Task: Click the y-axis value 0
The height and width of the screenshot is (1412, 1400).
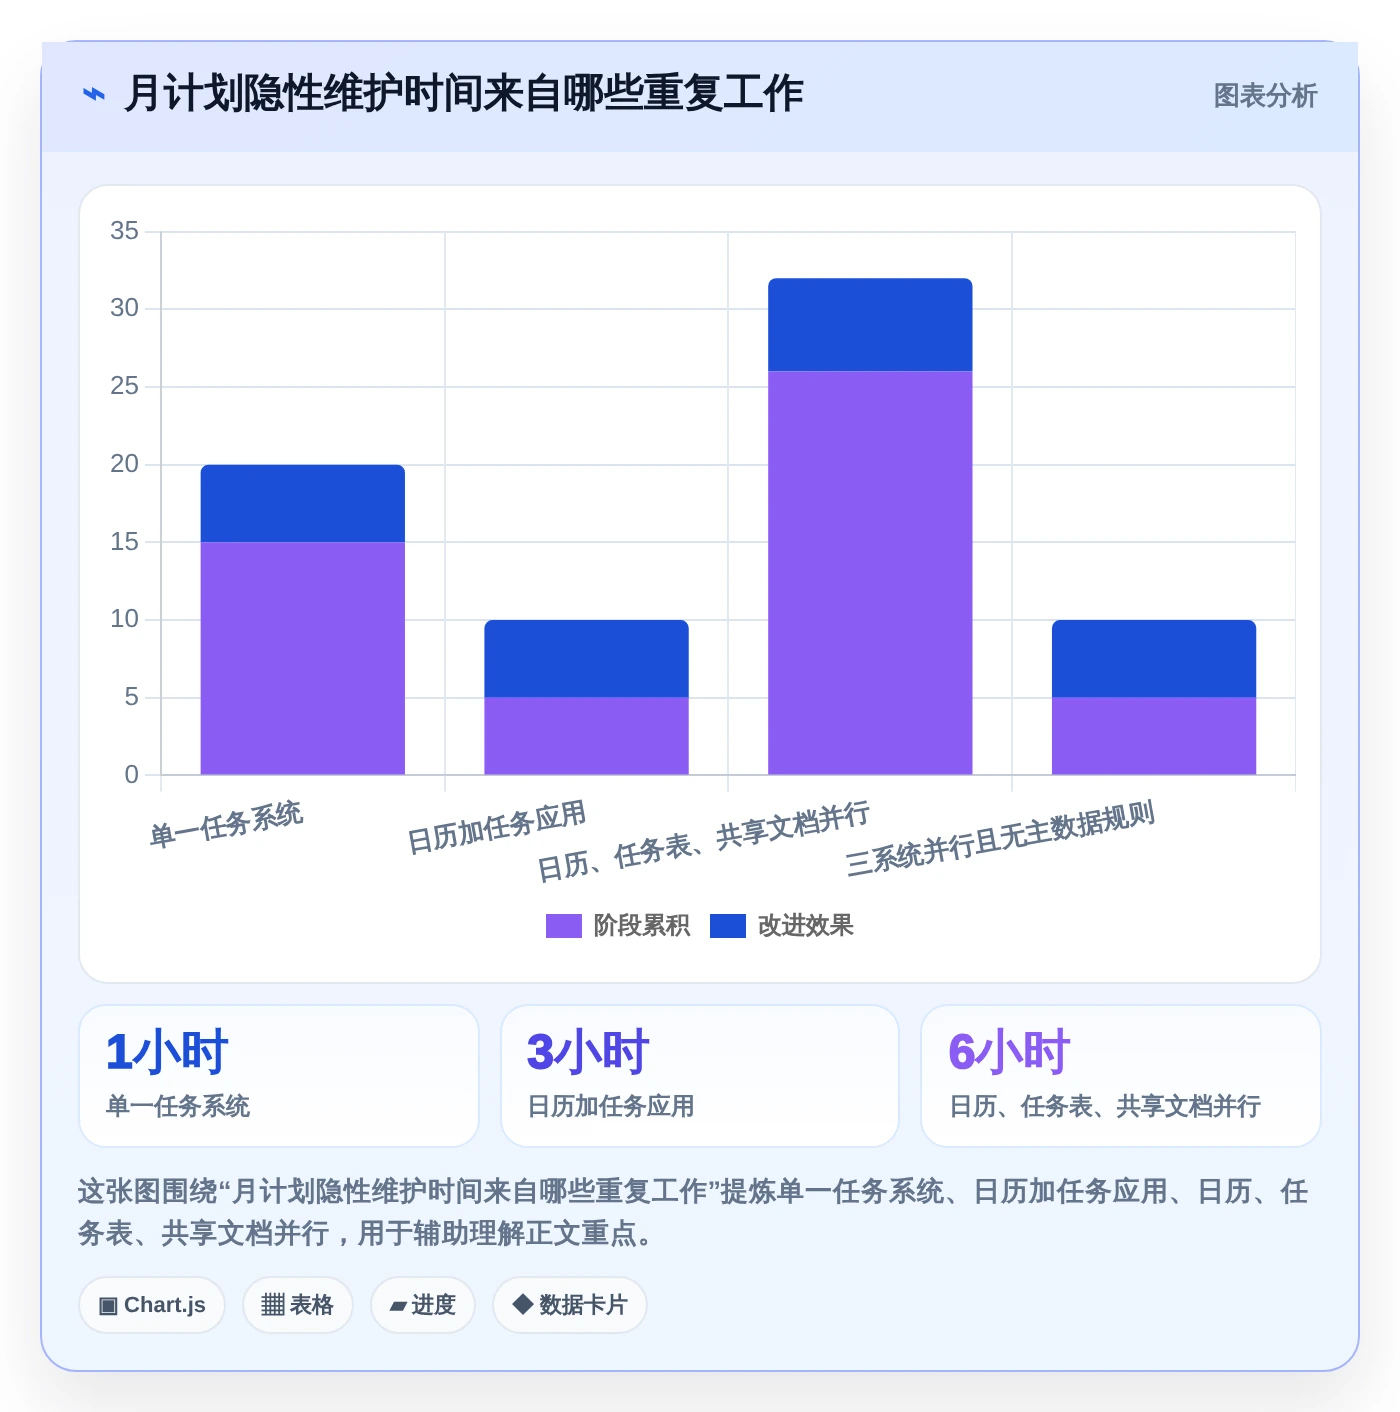Action: click(x=131, y=775)
